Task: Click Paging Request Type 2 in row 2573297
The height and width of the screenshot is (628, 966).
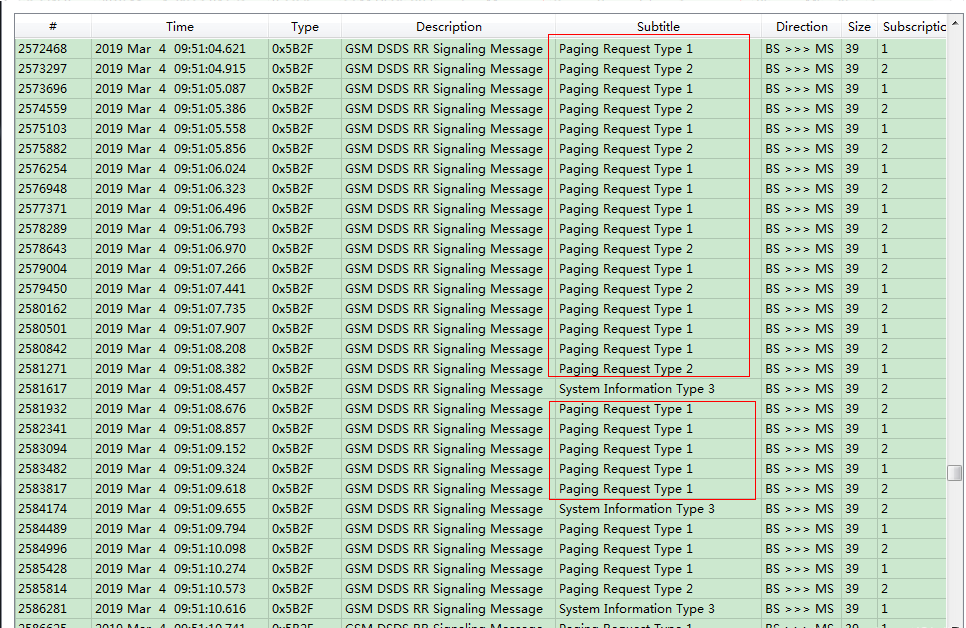Action: (x=625, y=68)
